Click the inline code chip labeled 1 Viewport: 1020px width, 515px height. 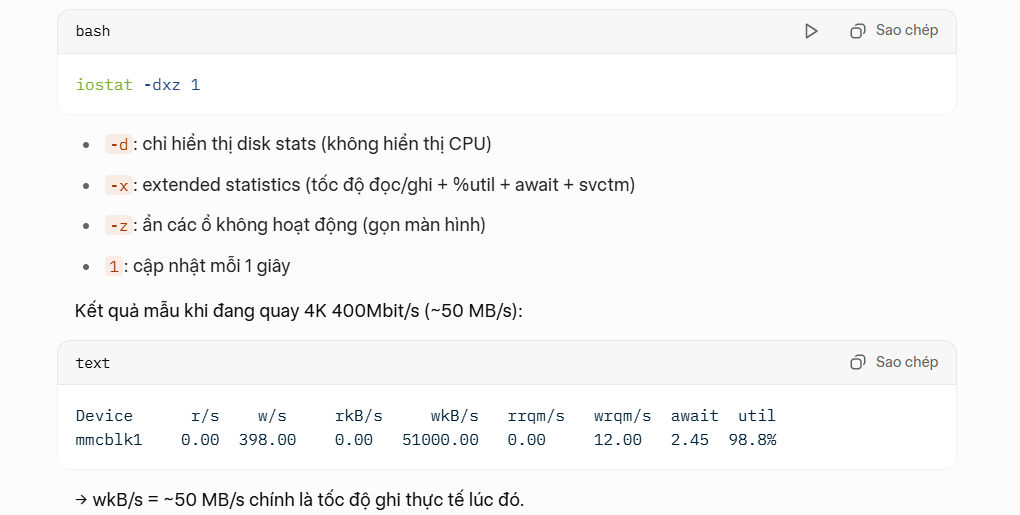(113, 266)
